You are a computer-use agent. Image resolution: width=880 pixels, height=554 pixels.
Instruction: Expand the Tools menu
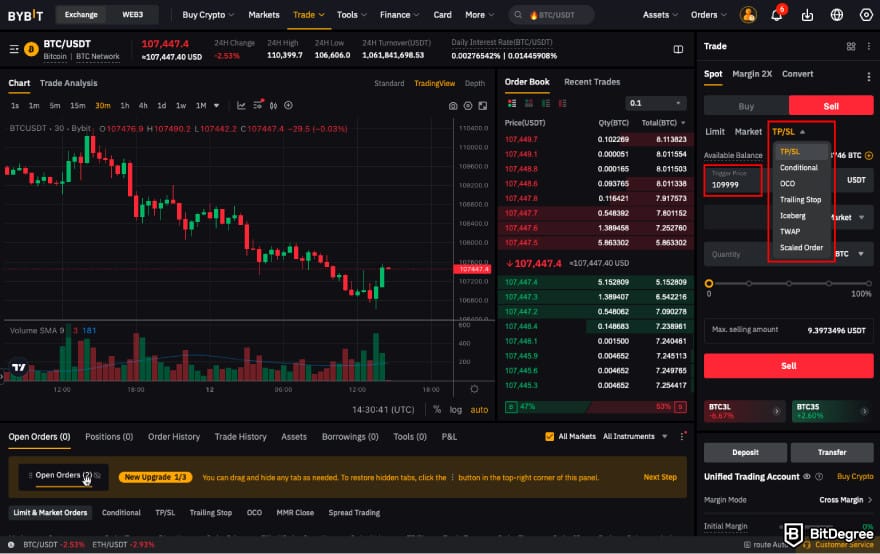point(351,15)
